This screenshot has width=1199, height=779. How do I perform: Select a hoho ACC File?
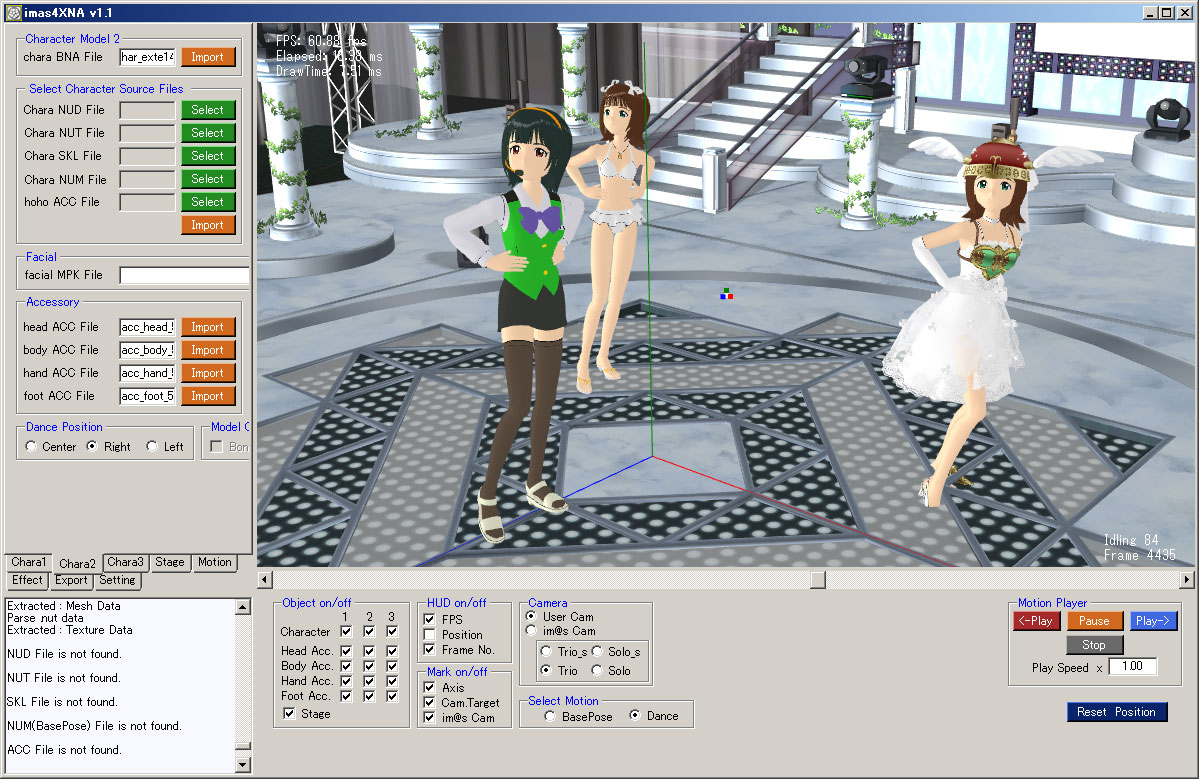[x=208, y=202]
